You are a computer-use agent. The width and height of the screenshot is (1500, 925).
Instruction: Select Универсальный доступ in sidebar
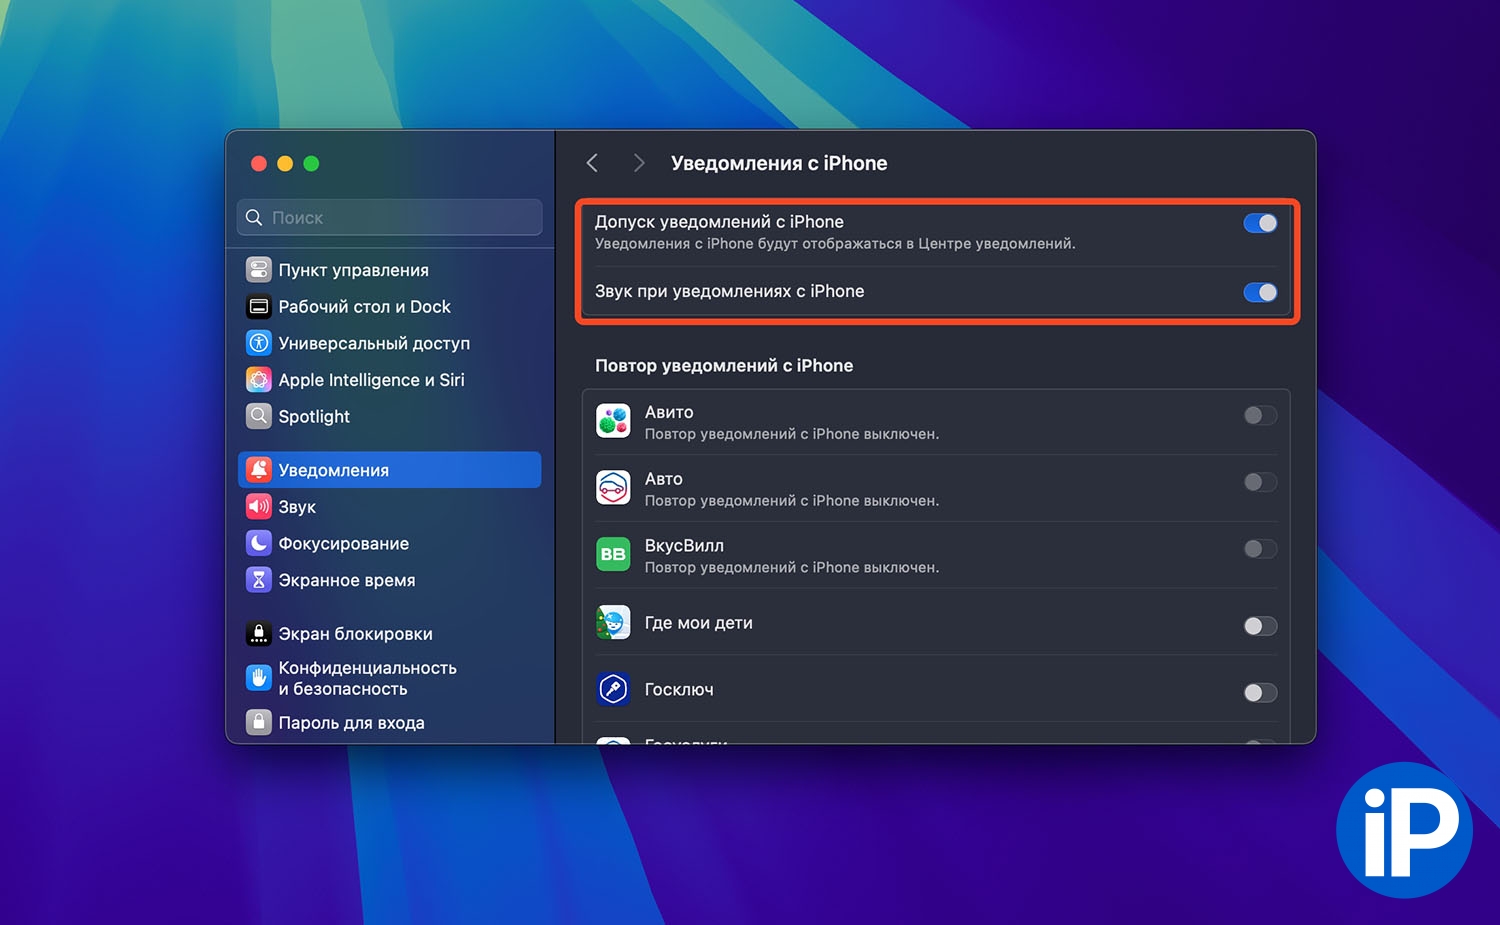(x=390, y=343)
